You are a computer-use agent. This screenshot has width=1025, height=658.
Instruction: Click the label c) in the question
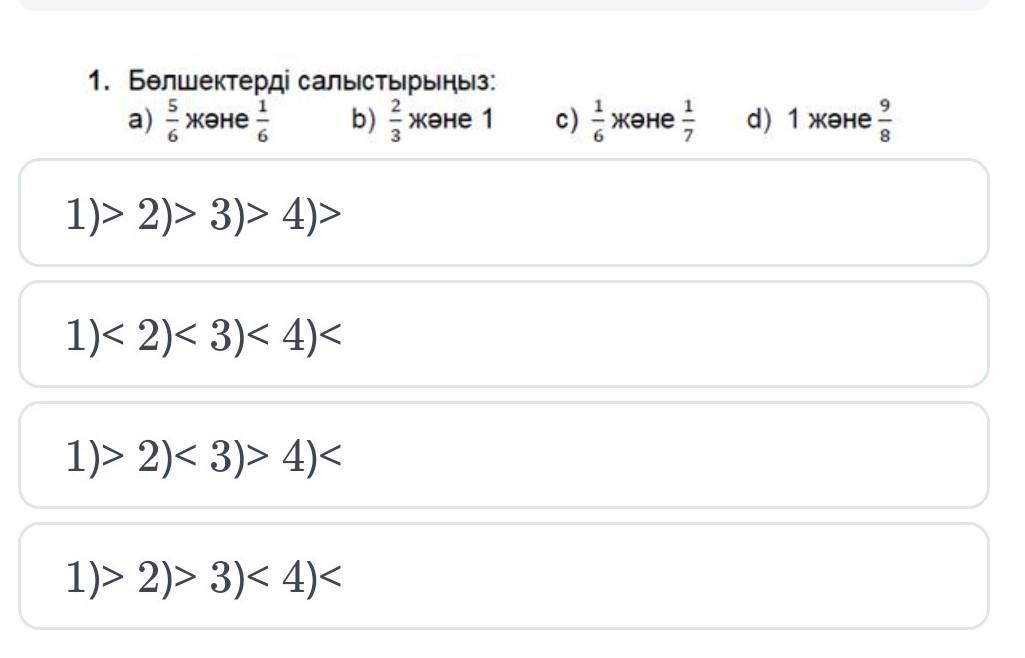tap(567, 120)
